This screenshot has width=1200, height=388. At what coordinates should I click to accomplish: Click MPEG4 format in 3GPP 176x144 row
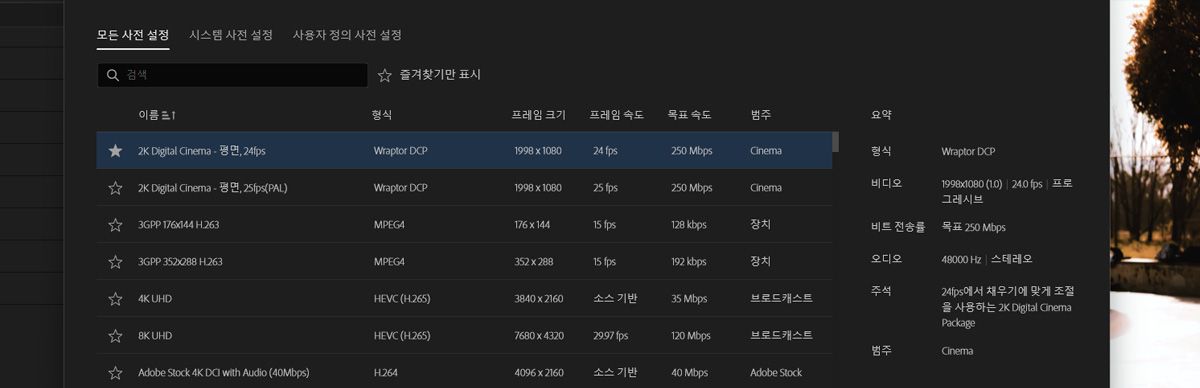(389, 225)
